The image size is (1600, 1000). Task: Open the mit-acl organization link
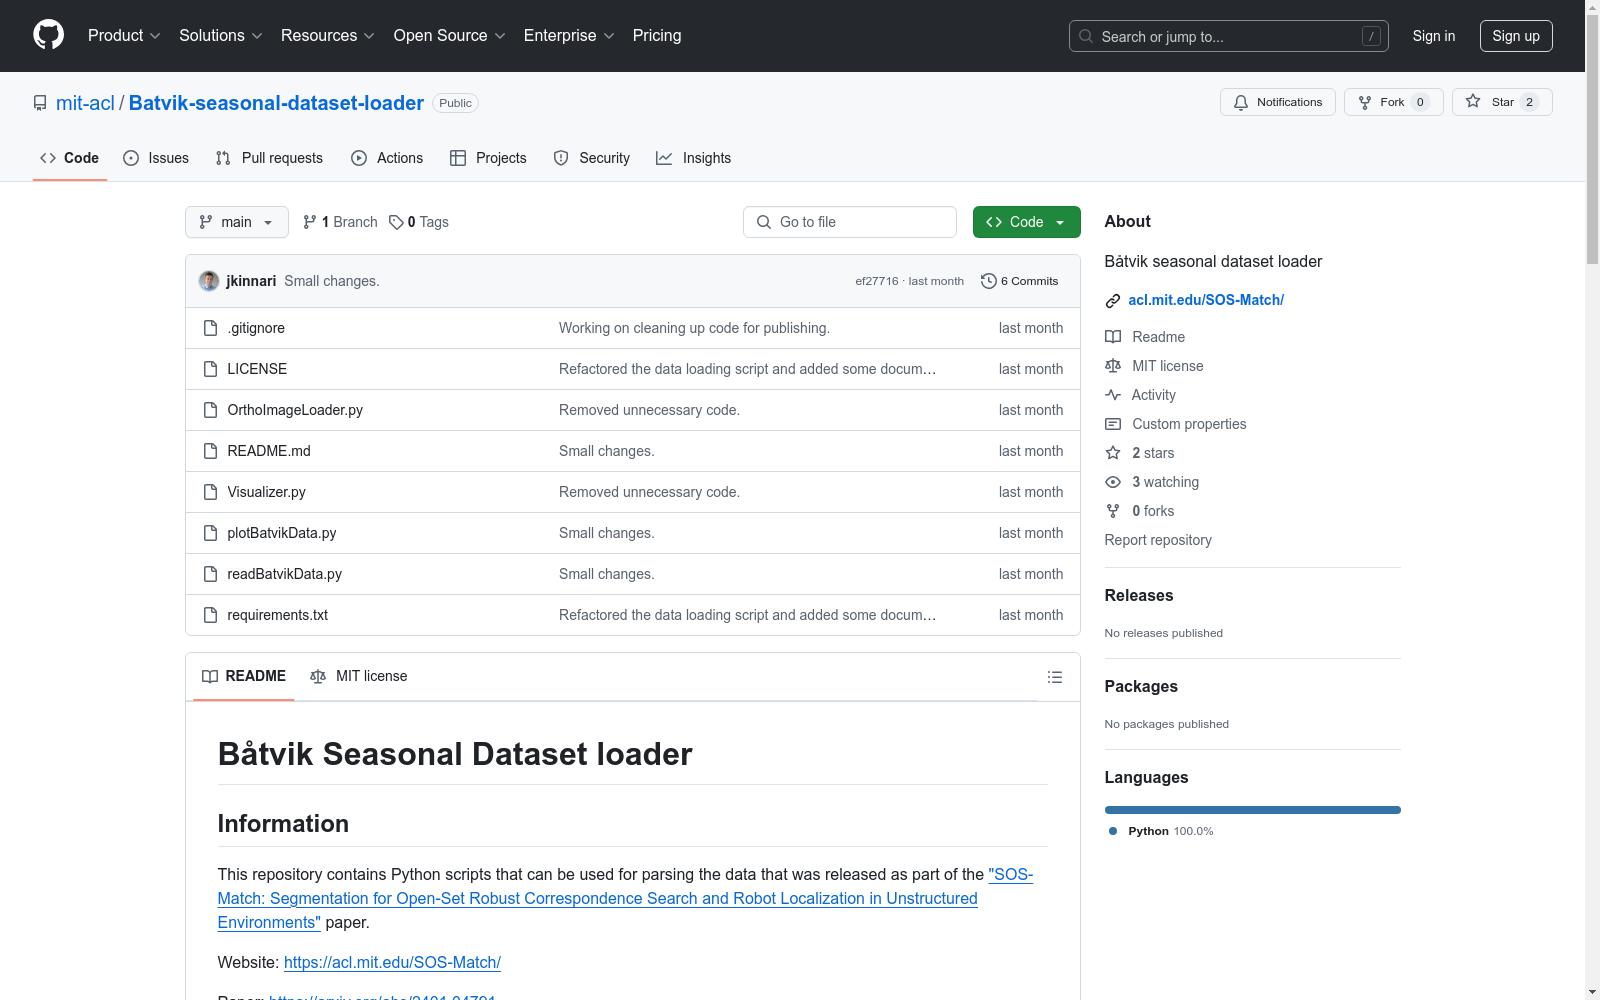click(x=85, y=103)
